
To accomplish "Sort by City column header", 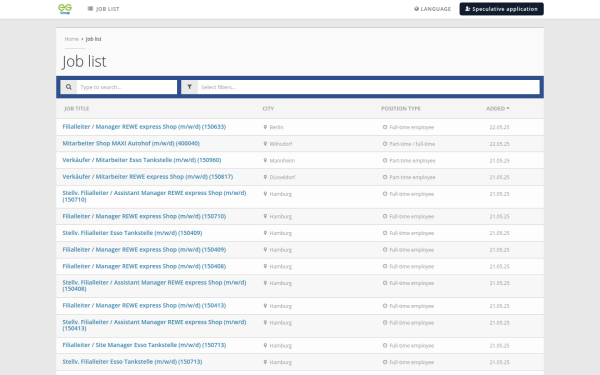I will [x=268, y=109].
